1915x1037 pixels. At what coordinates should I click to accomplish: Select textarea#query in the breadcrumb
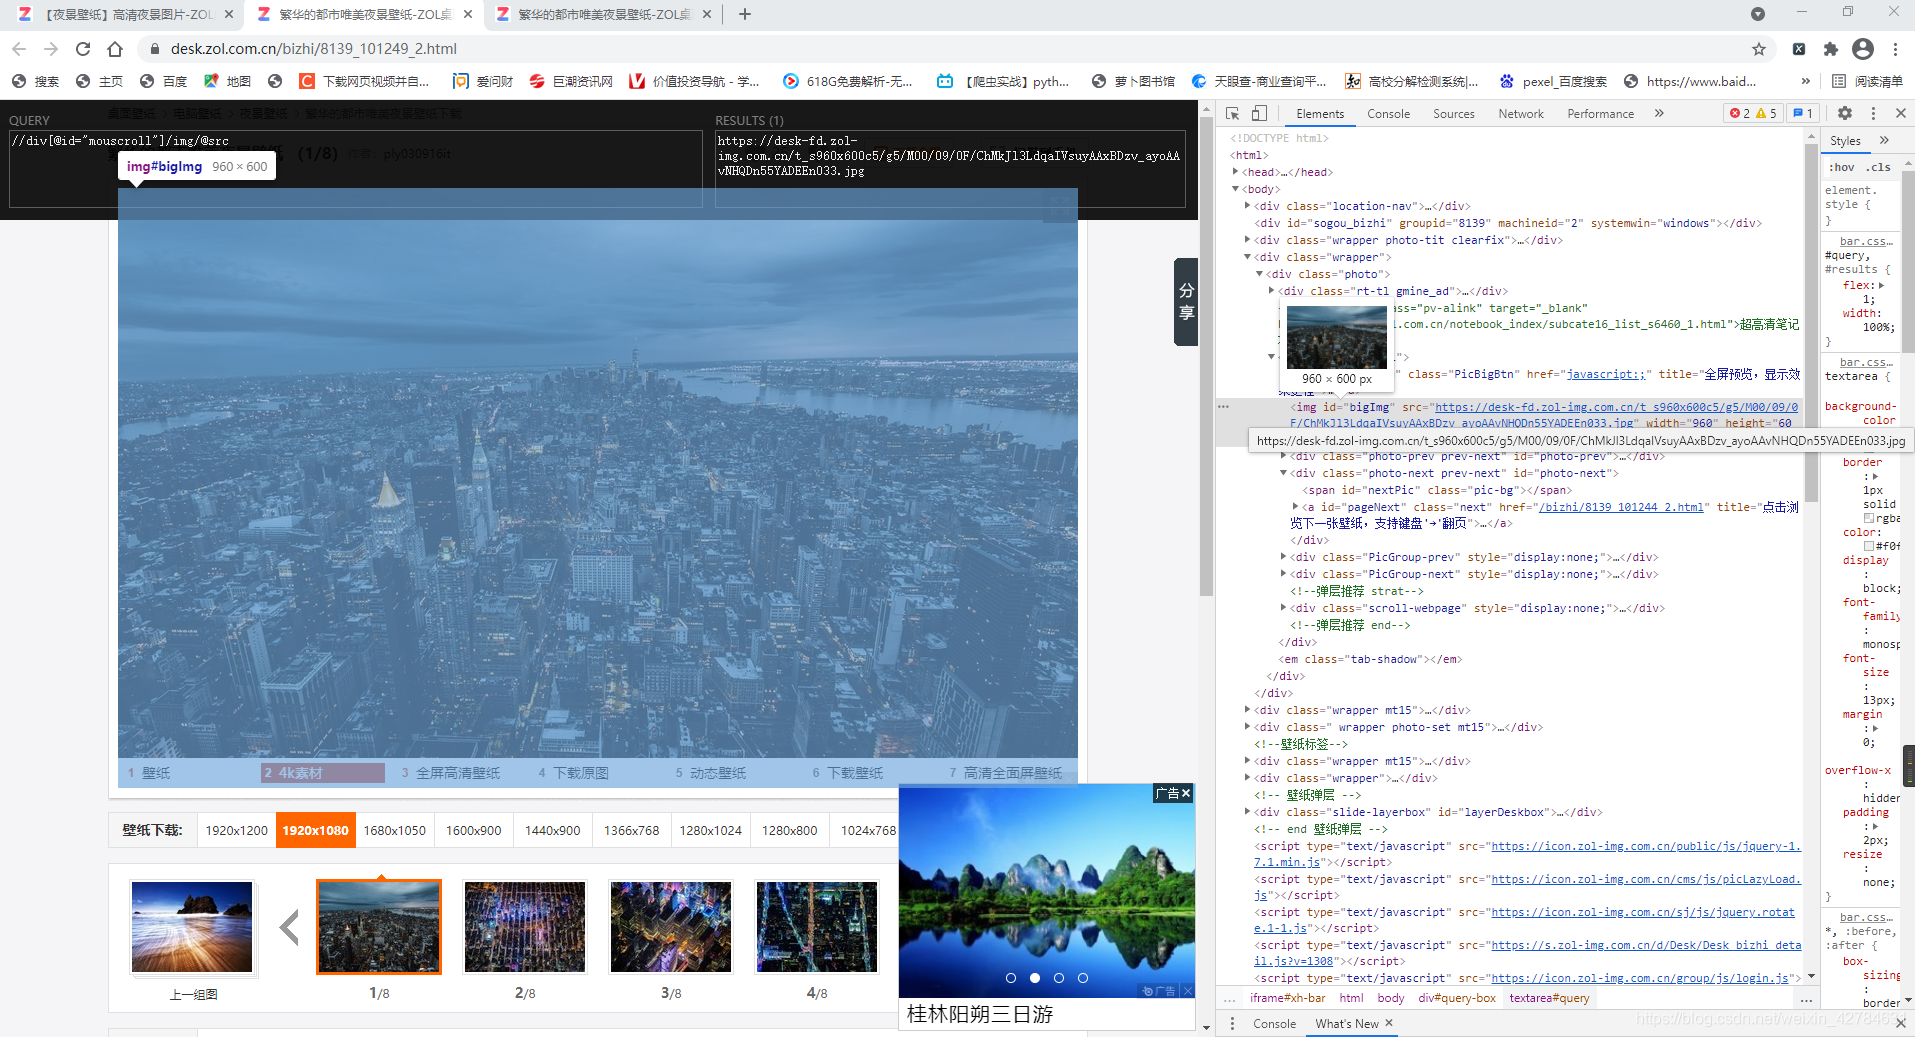pyautogui.click(x=1549, y=998)
